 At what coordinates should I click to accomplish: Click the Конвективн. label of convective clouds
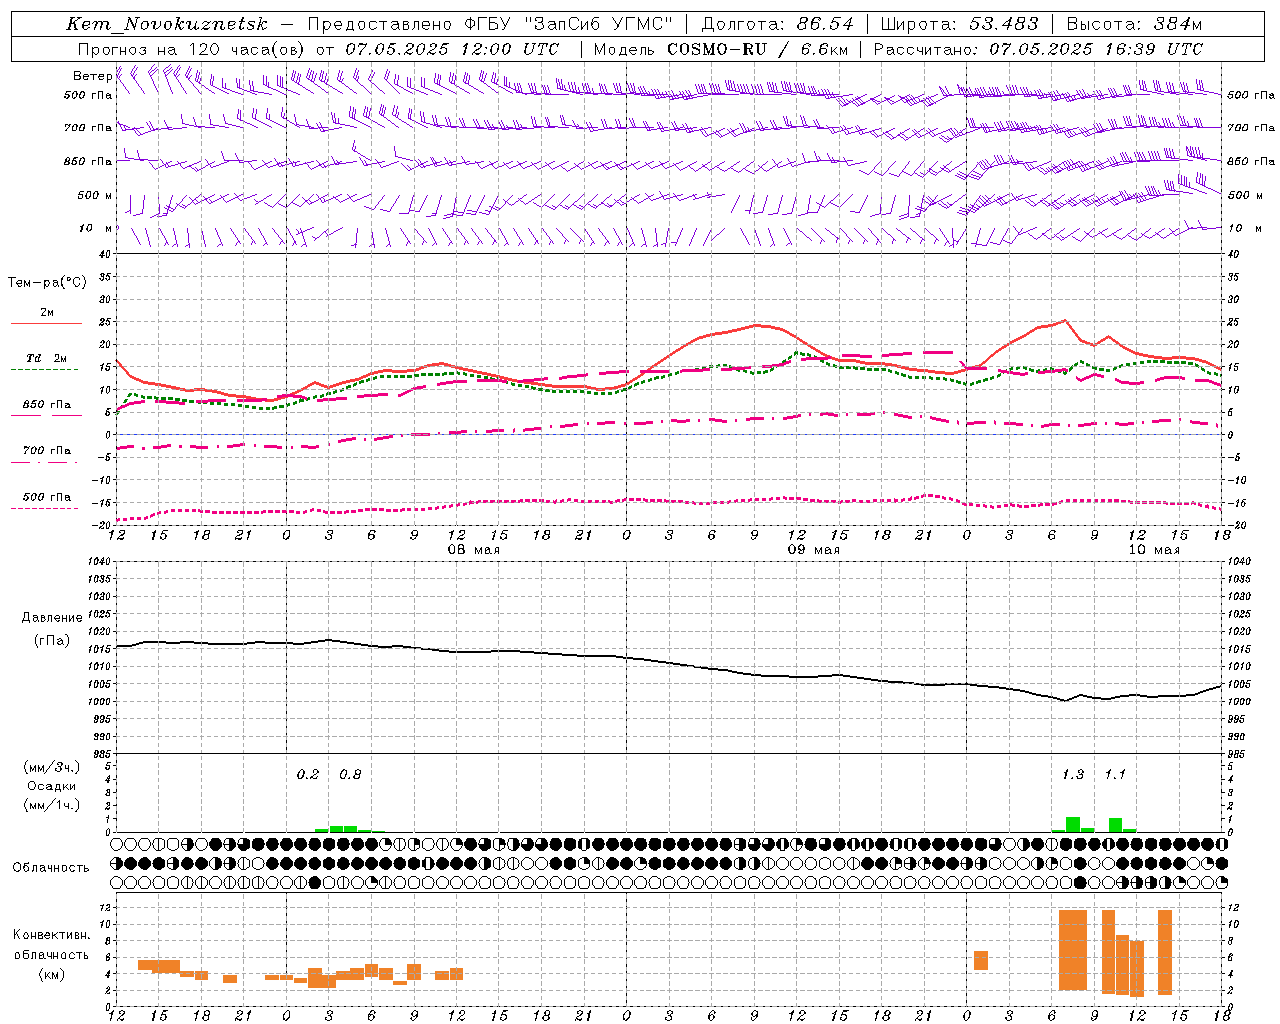52,935
